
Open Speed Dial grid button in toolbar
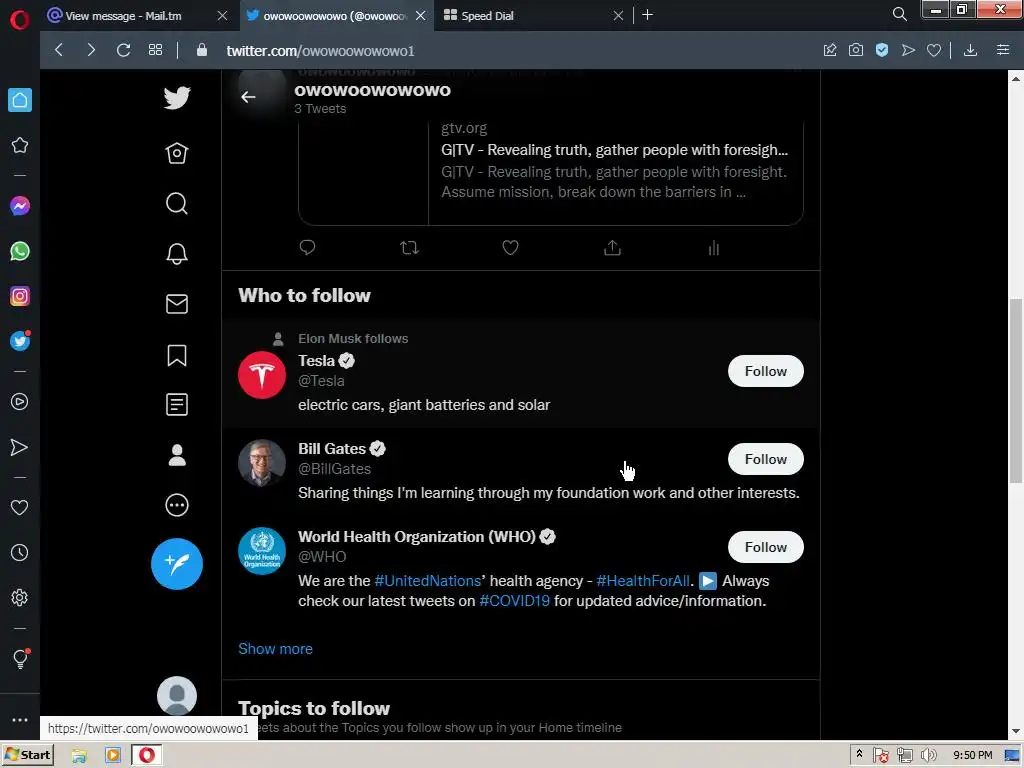point(155,50)
